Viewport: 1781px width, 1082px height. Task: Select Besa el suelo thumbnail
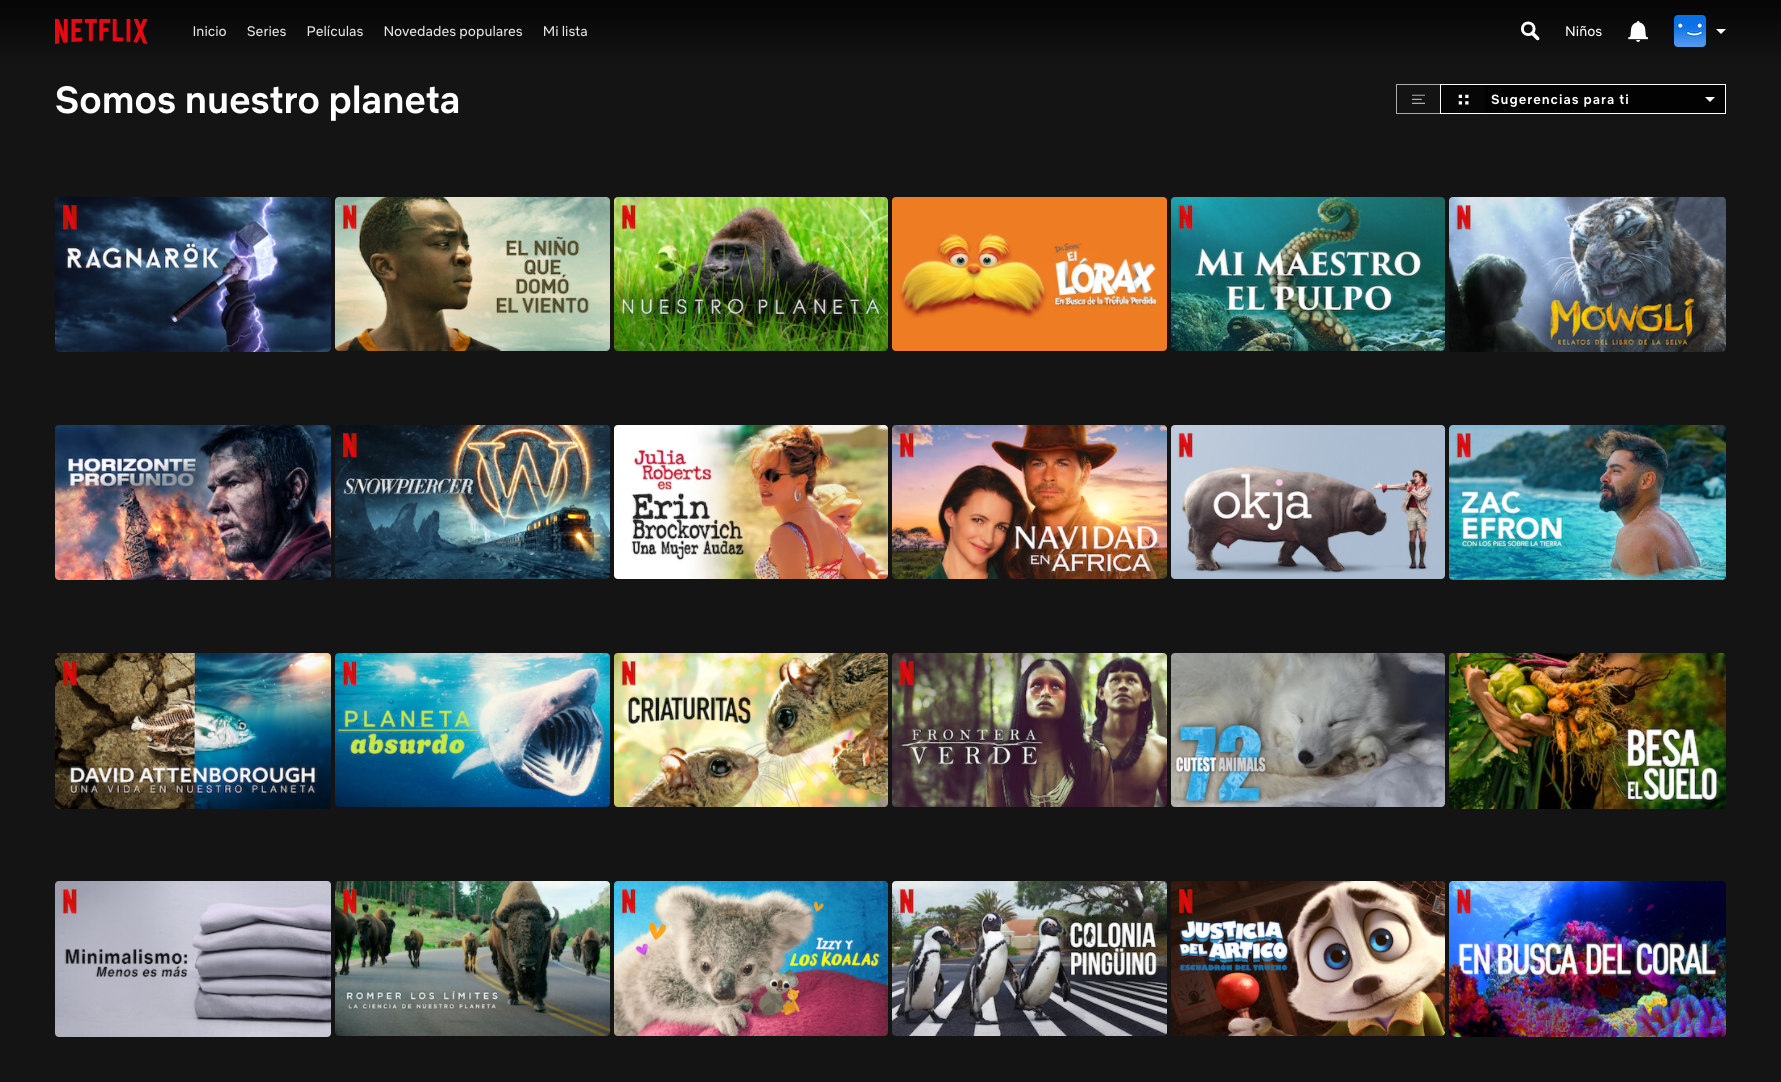(1587, 730)
